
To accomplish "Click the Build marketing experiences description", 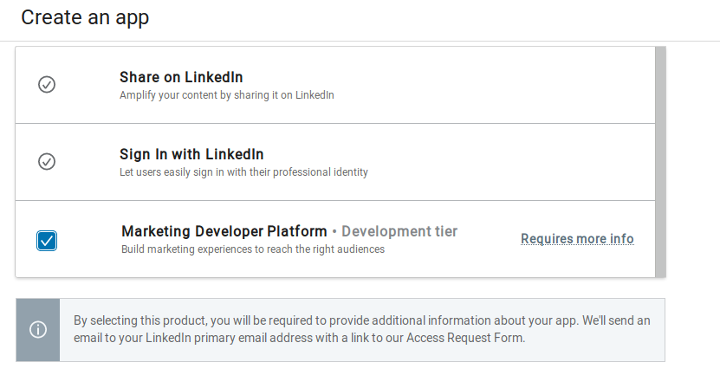I will pos(253,249).
